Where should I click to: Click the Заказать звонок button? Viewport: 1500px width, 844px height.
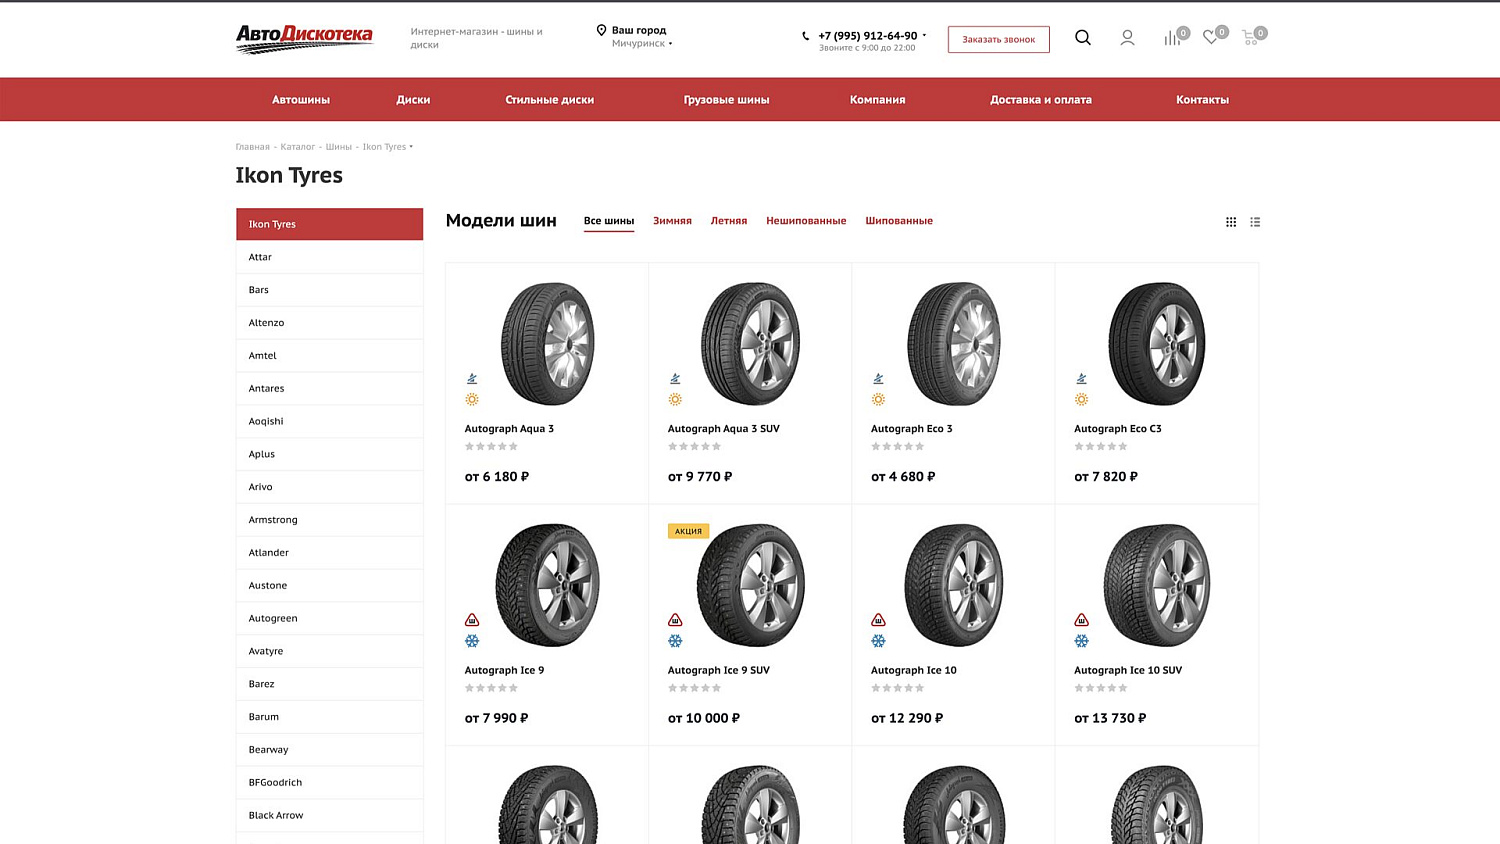pyautogui.click(x=999, y=39)
